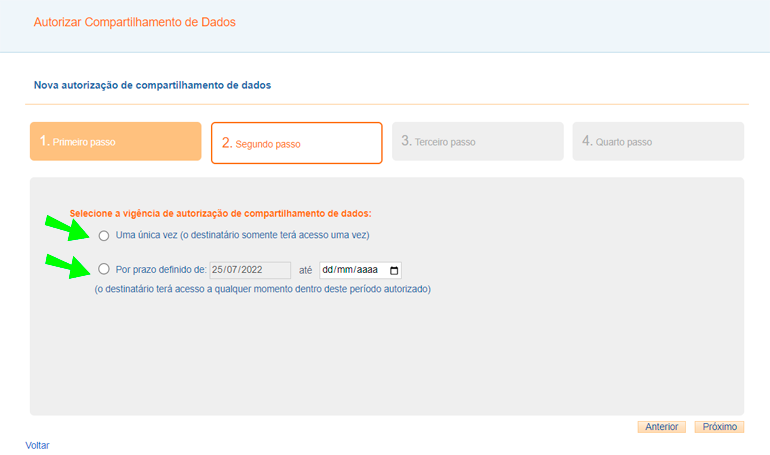Choose the "Por prazo definido de" radio option
The height and width of the screenshot is (455, 770).
click(x=104, y=270)
